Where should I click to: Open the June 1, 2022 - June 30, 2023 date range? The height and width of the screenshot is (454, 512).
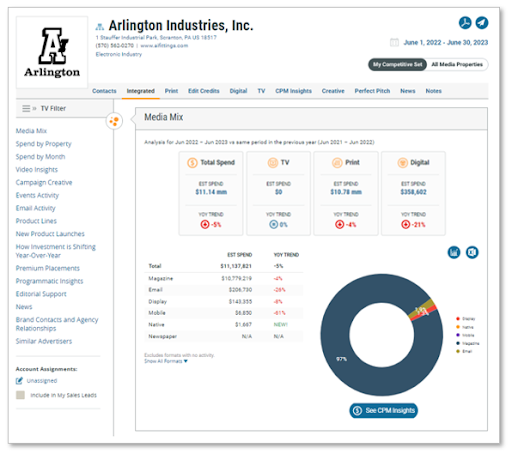(x=446, y=42)
